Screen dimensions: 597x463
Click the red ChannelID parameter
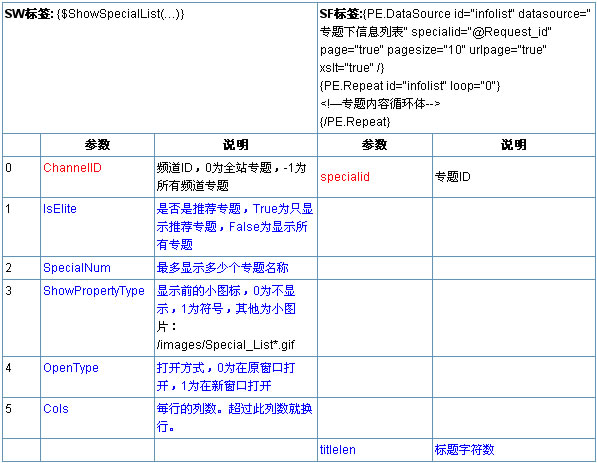pos(72,168)
